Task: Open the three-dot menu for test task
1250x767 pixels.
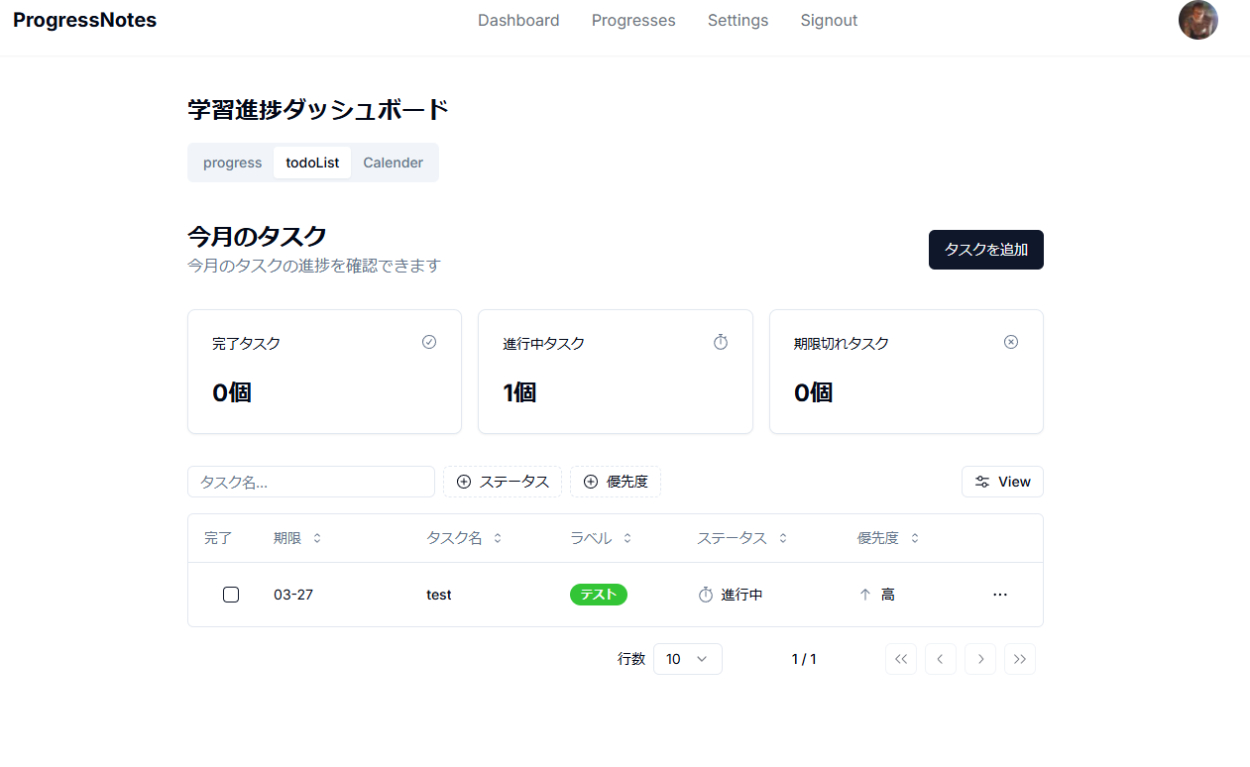Action: pos(1000,595)
